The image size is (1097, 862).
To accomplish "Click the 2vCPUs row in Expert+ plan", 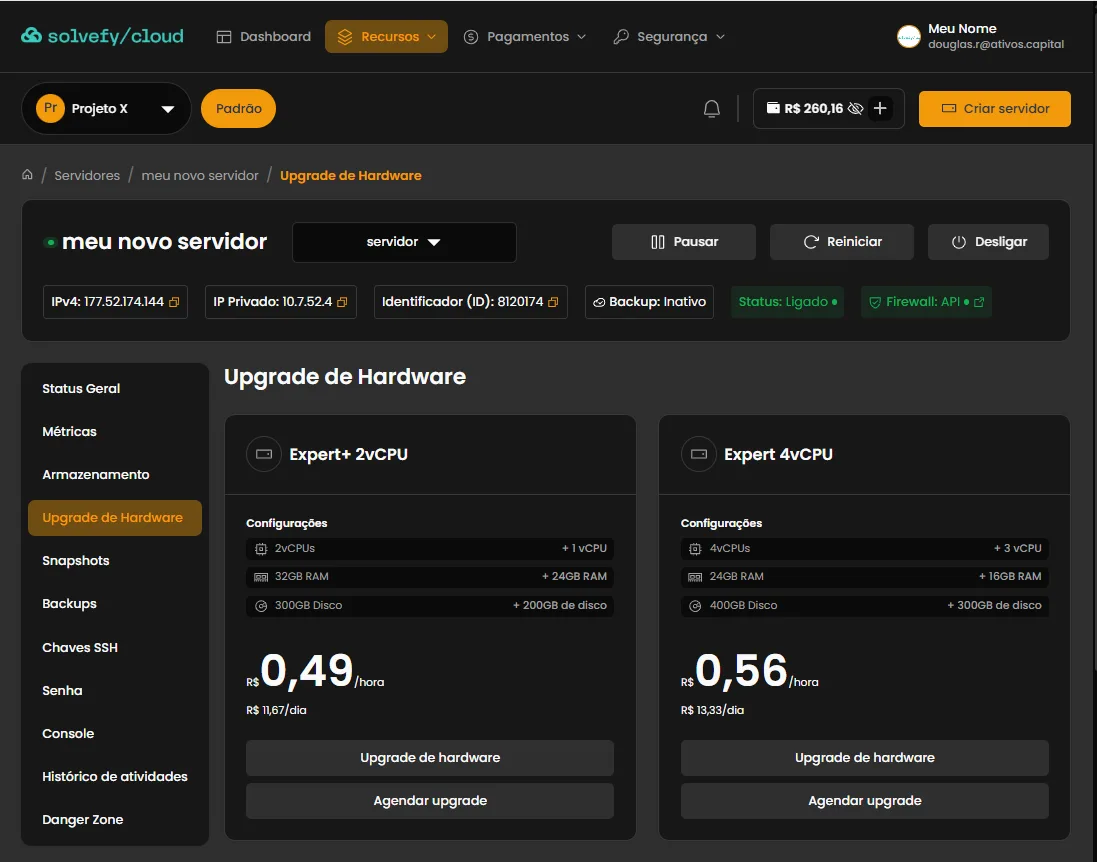I will [430, 549].
